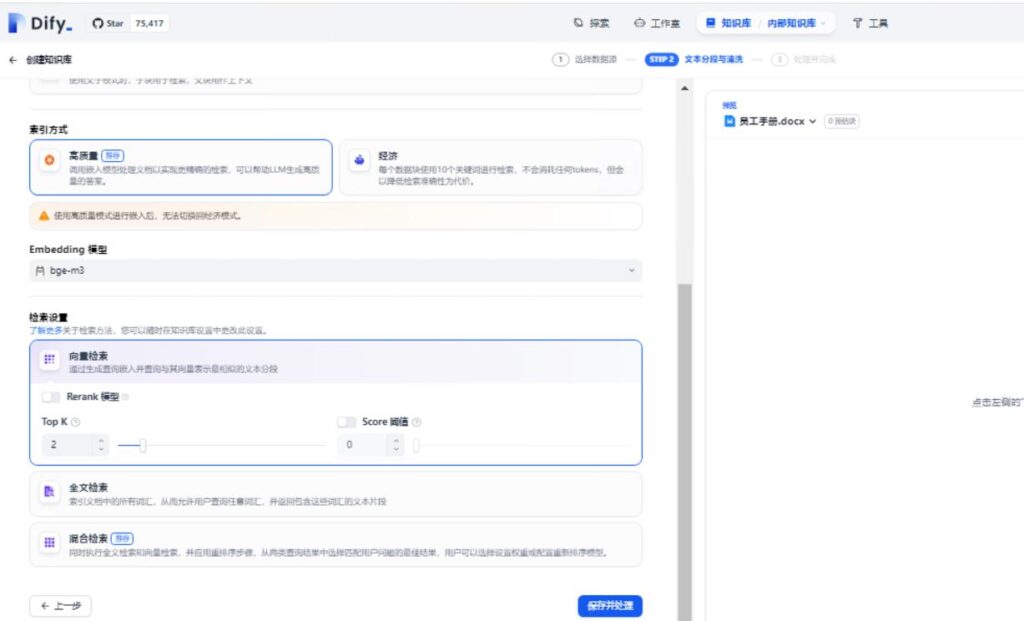Click the Top K slider handle
The width and height of the screenshot is (1024, 621).
(143, 445)
